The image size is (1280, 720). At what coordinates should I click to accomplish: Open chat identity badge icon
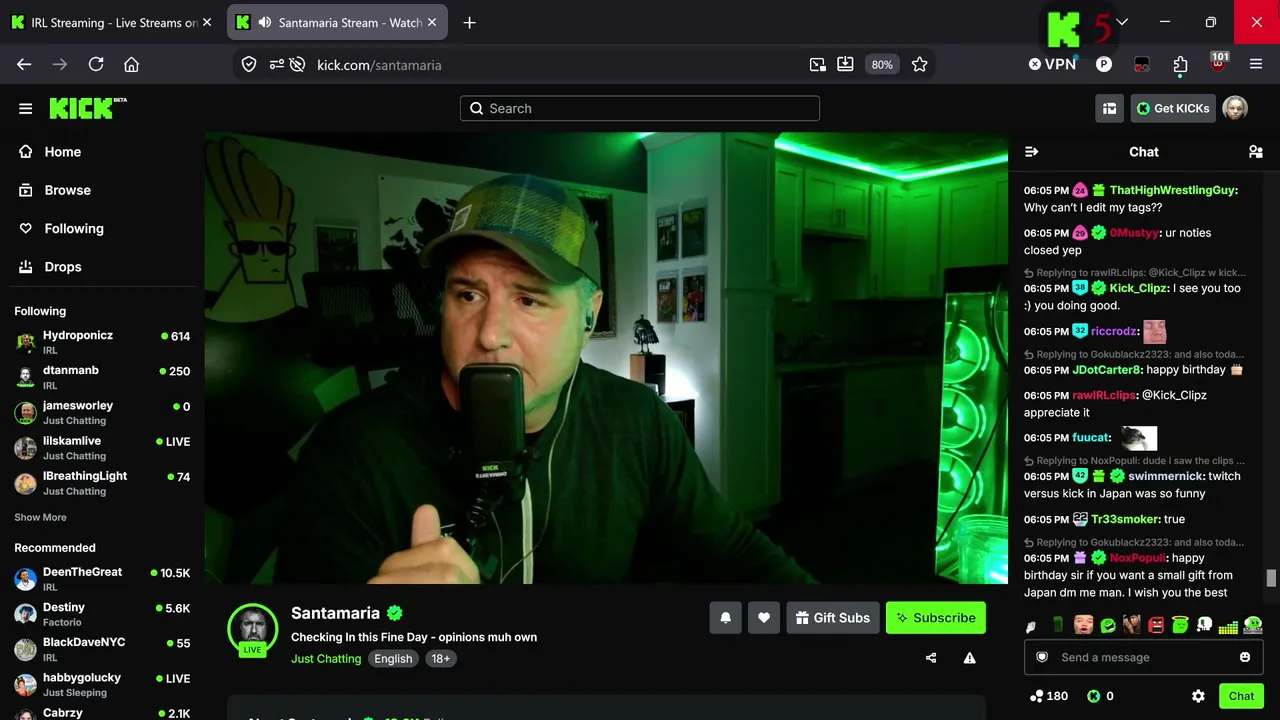pyautogui.click(x=1042, y=657)
